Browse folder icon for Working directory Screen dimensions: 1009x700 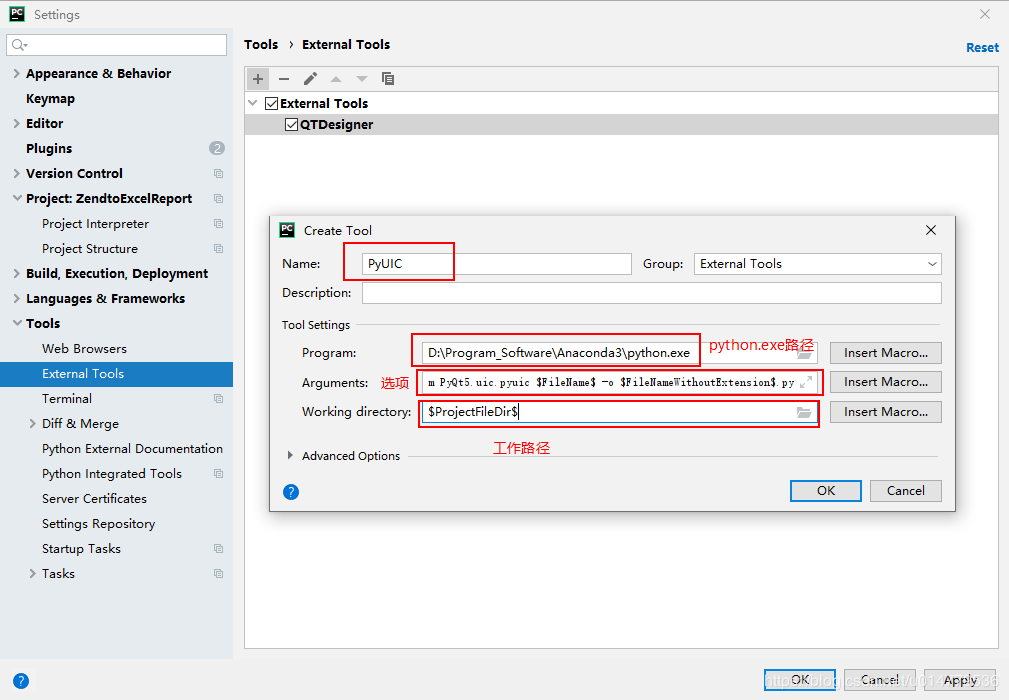click(x=804, y=412)
